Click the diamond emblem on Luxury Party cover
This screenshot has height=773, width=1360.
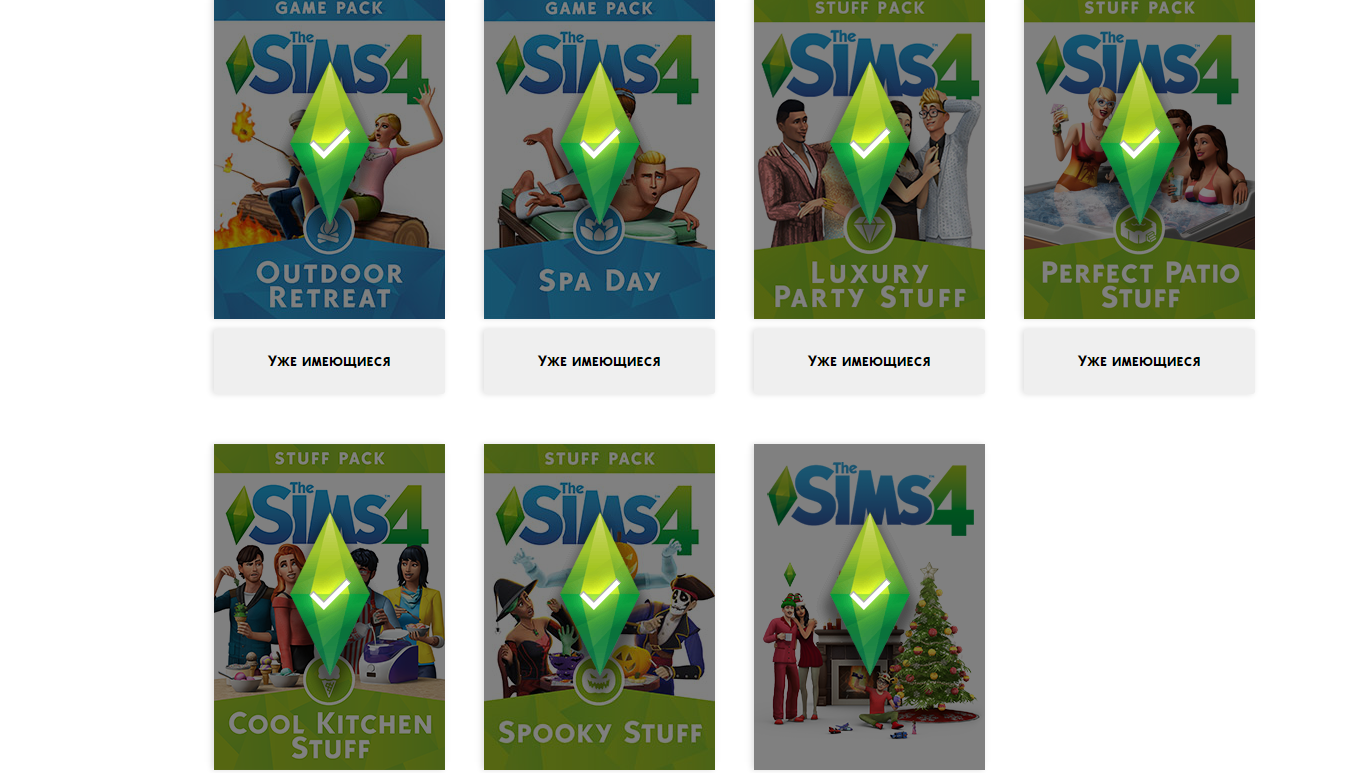pos(869,232)
